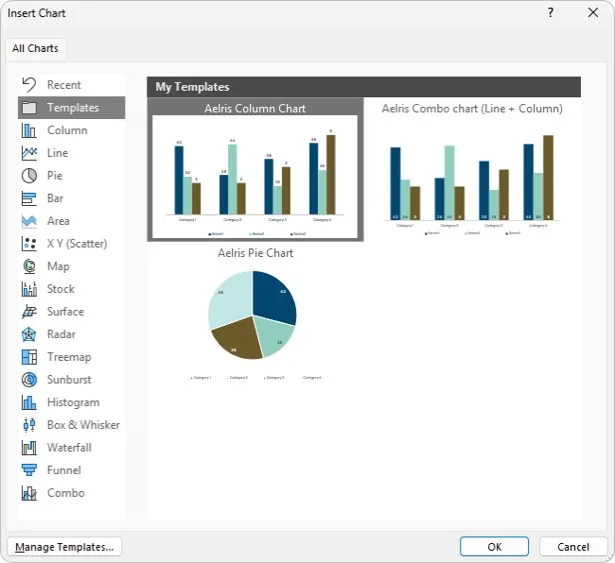Dismiss dialog with Cancel button

[573, 547]
